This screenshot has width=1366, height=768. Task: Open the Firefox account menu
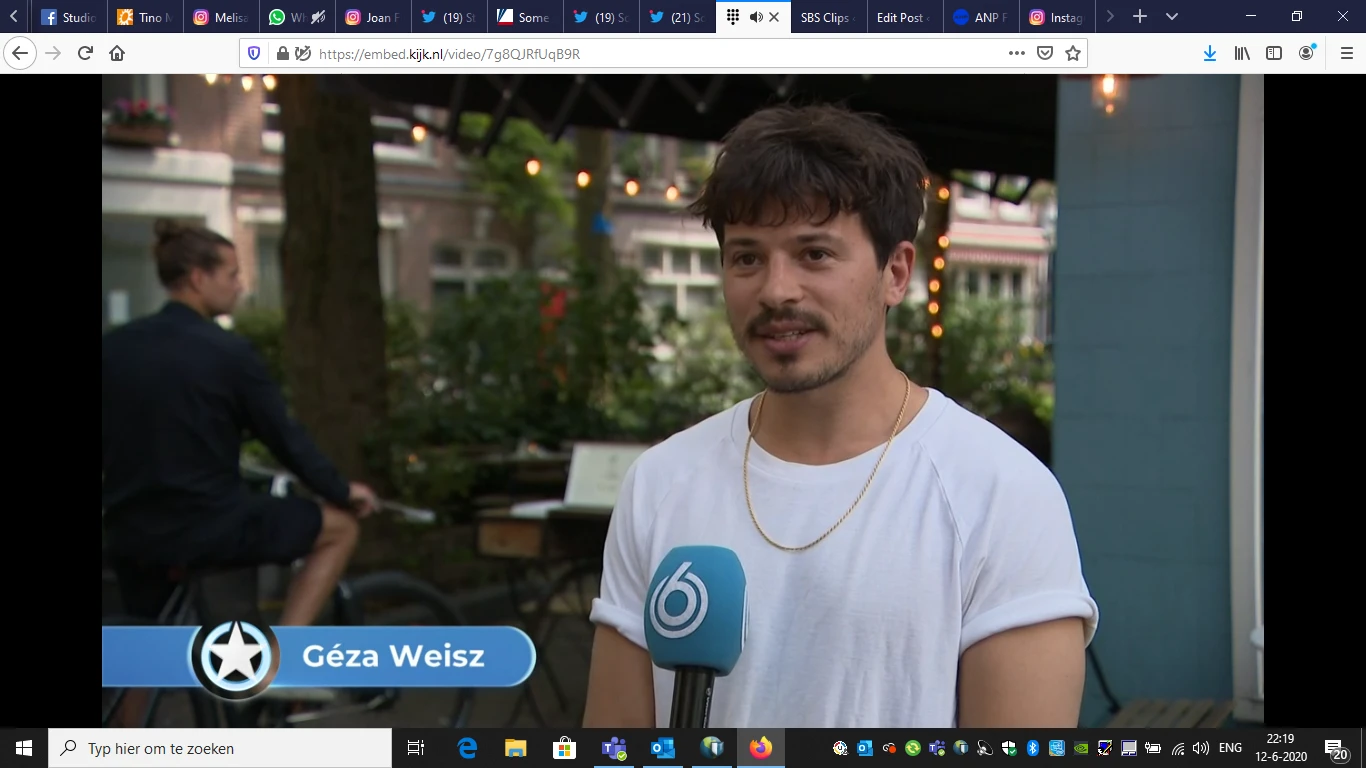1306,54
